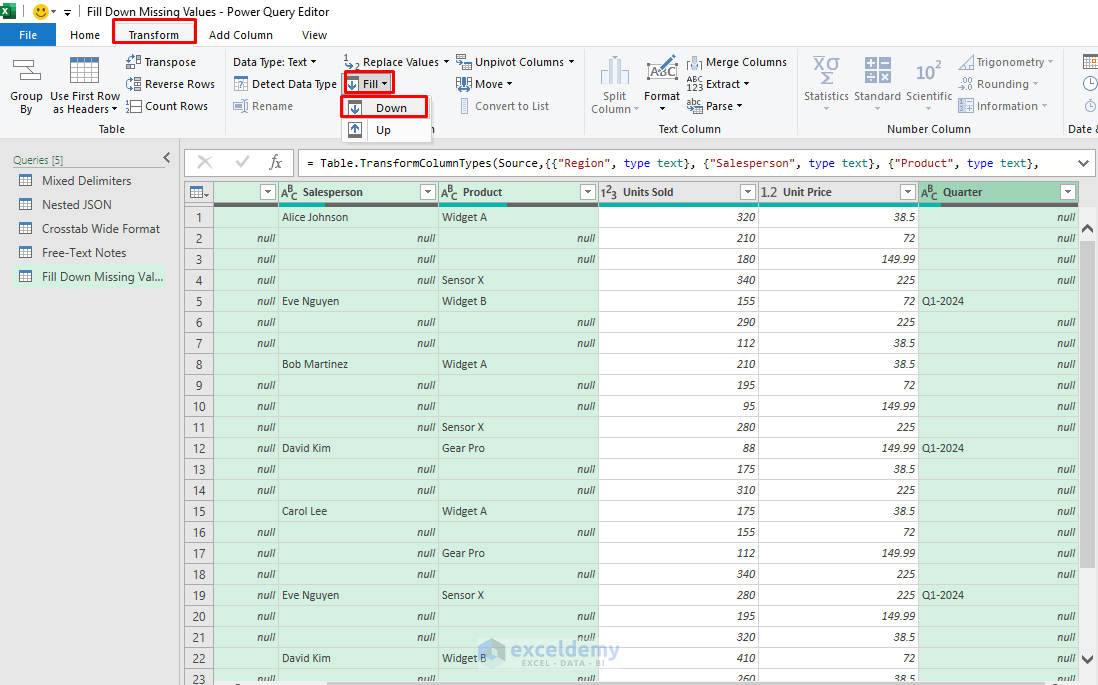Viewport: 1098px width, 685px height.
Task: Cancel formula edit with X icon
Action: pyautogui.click(x=205, y=162)
